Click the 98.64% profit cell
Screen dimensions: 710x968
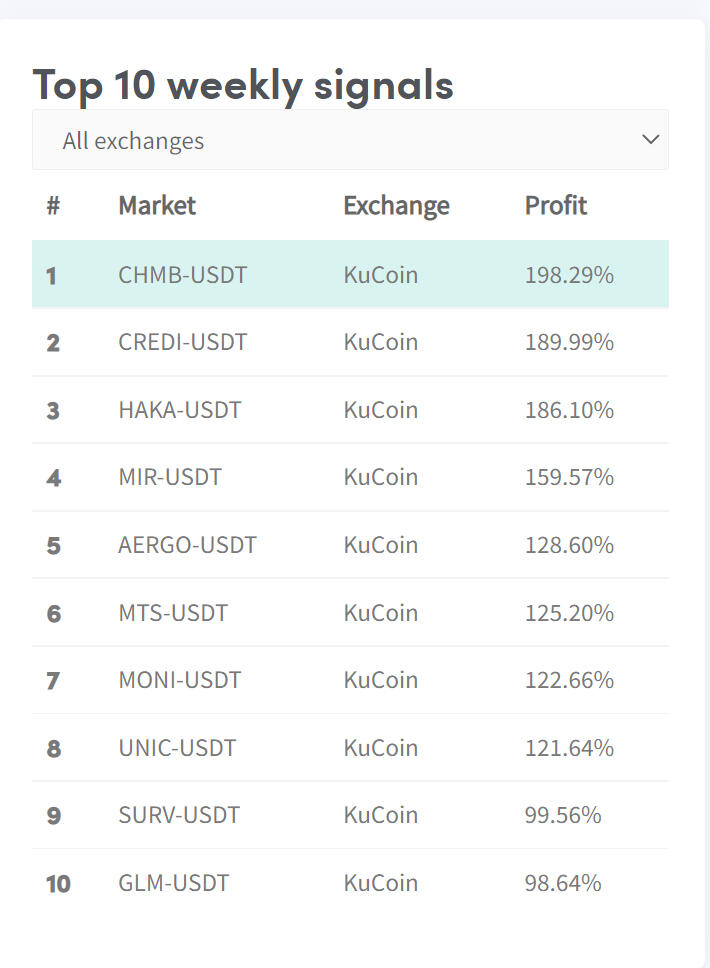(563, 883)
